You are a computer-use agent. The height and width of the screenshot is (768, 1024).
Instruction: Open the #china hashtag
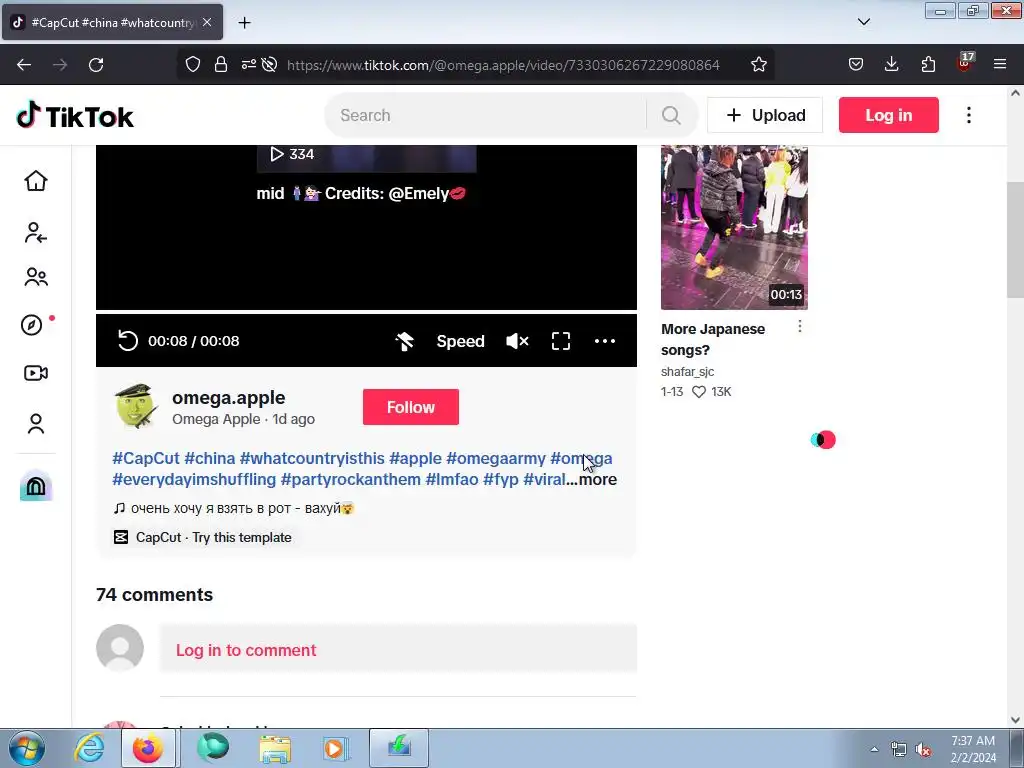coord(210,458)
